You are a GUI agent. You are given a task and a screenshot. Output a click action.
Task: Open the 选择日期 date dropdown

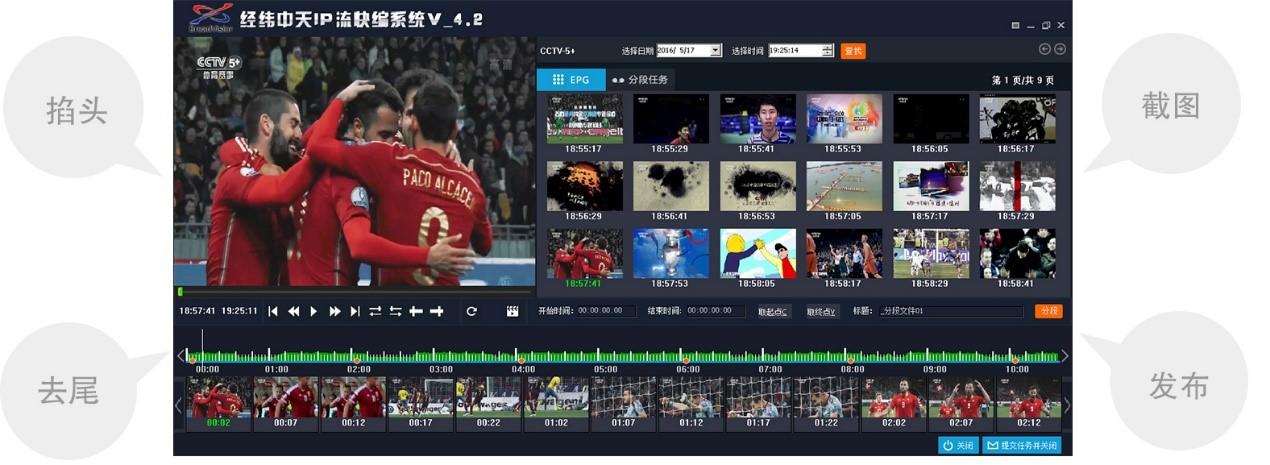(716, 51)
